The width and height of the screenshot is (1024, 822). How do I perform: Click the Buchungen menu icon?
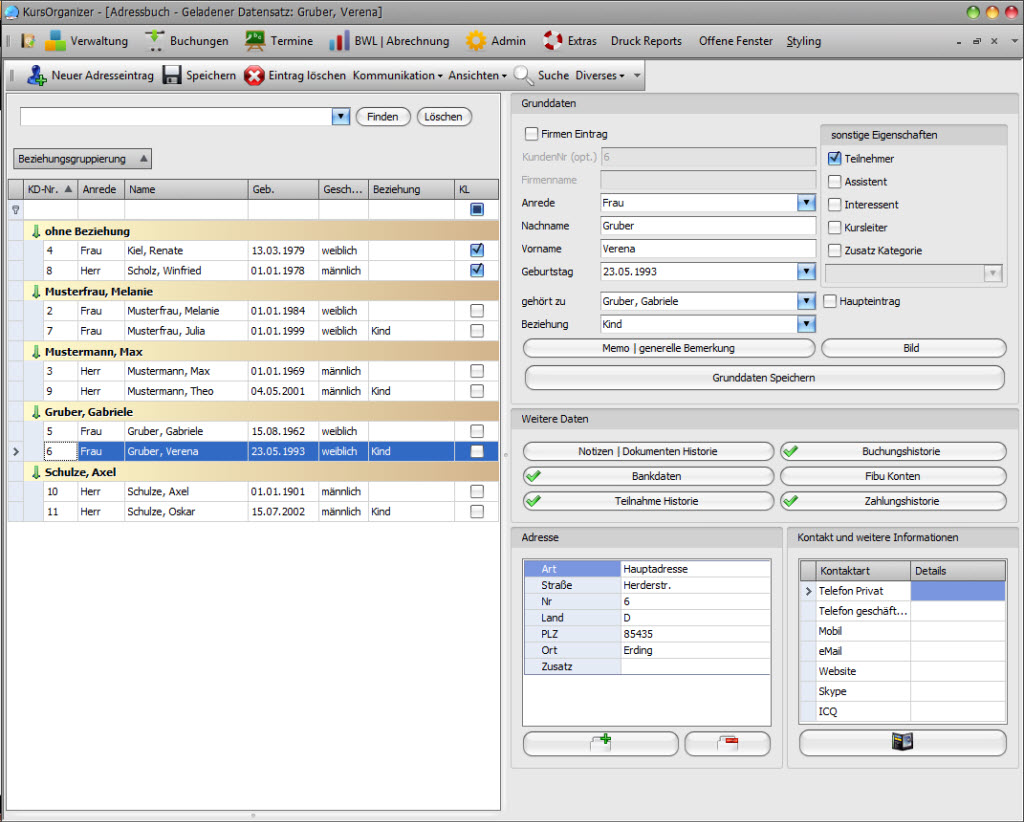pyautogui.click(x=154, y=41)
